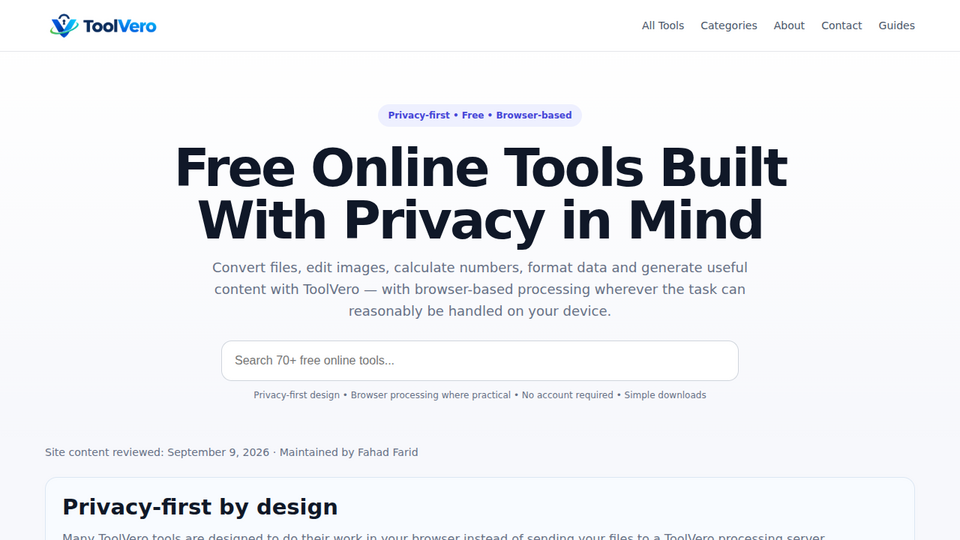Image resolution: width=960 pixels, height=540 pixels.
Task: Click the Convert files, edit images description paragraph
Action: pyautogui.click(x=480, y=289)
